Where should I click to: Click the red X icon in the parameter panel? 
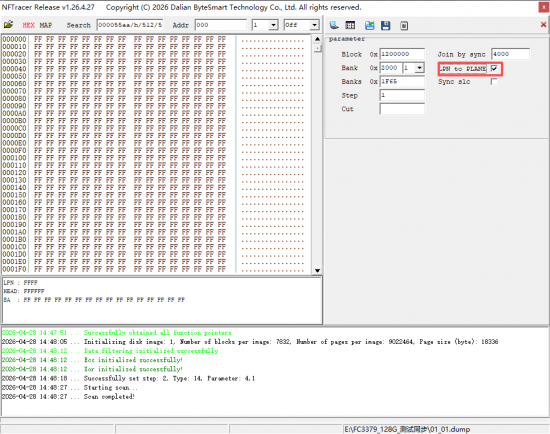click(543, 25)
